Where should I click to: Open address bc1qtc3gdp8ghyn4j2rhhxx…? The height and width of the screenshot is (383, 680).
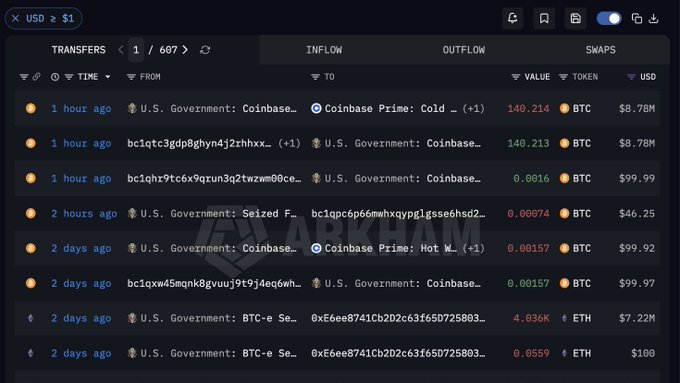click(x=199, y=143)
